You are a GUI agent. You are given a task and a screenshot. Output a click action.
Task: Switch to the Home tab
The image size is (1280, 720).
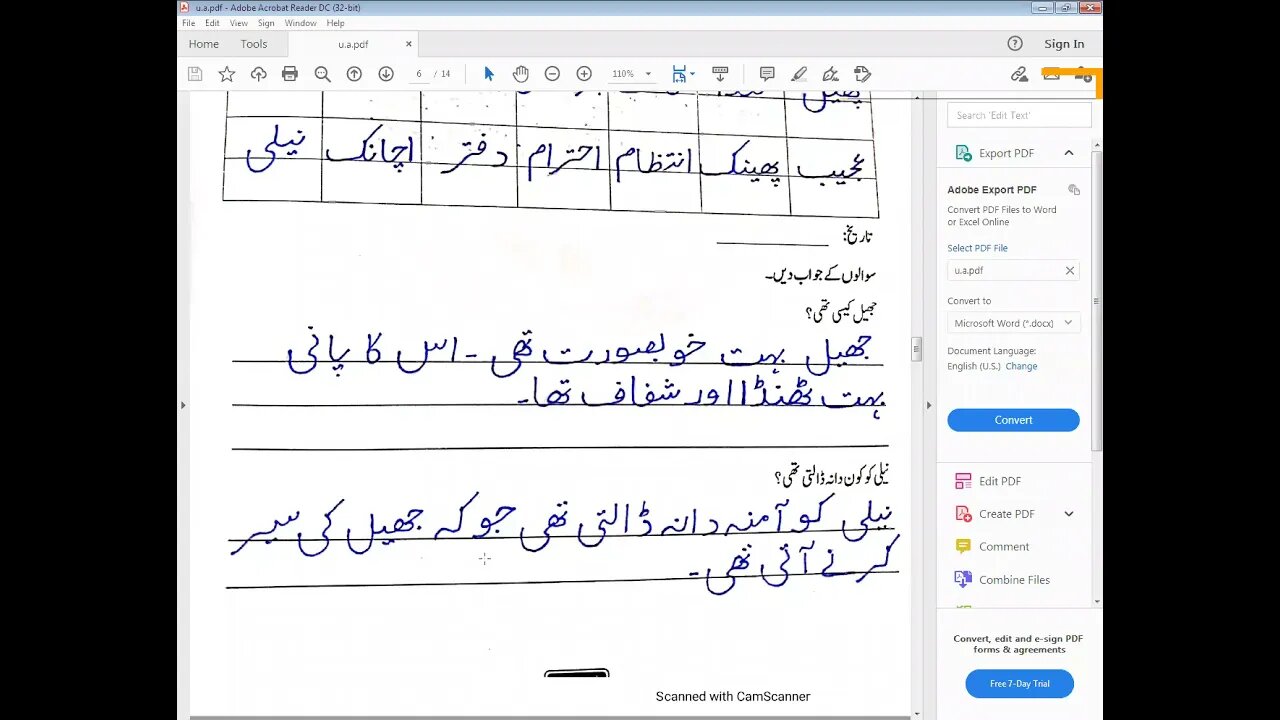tap(203, 44)
